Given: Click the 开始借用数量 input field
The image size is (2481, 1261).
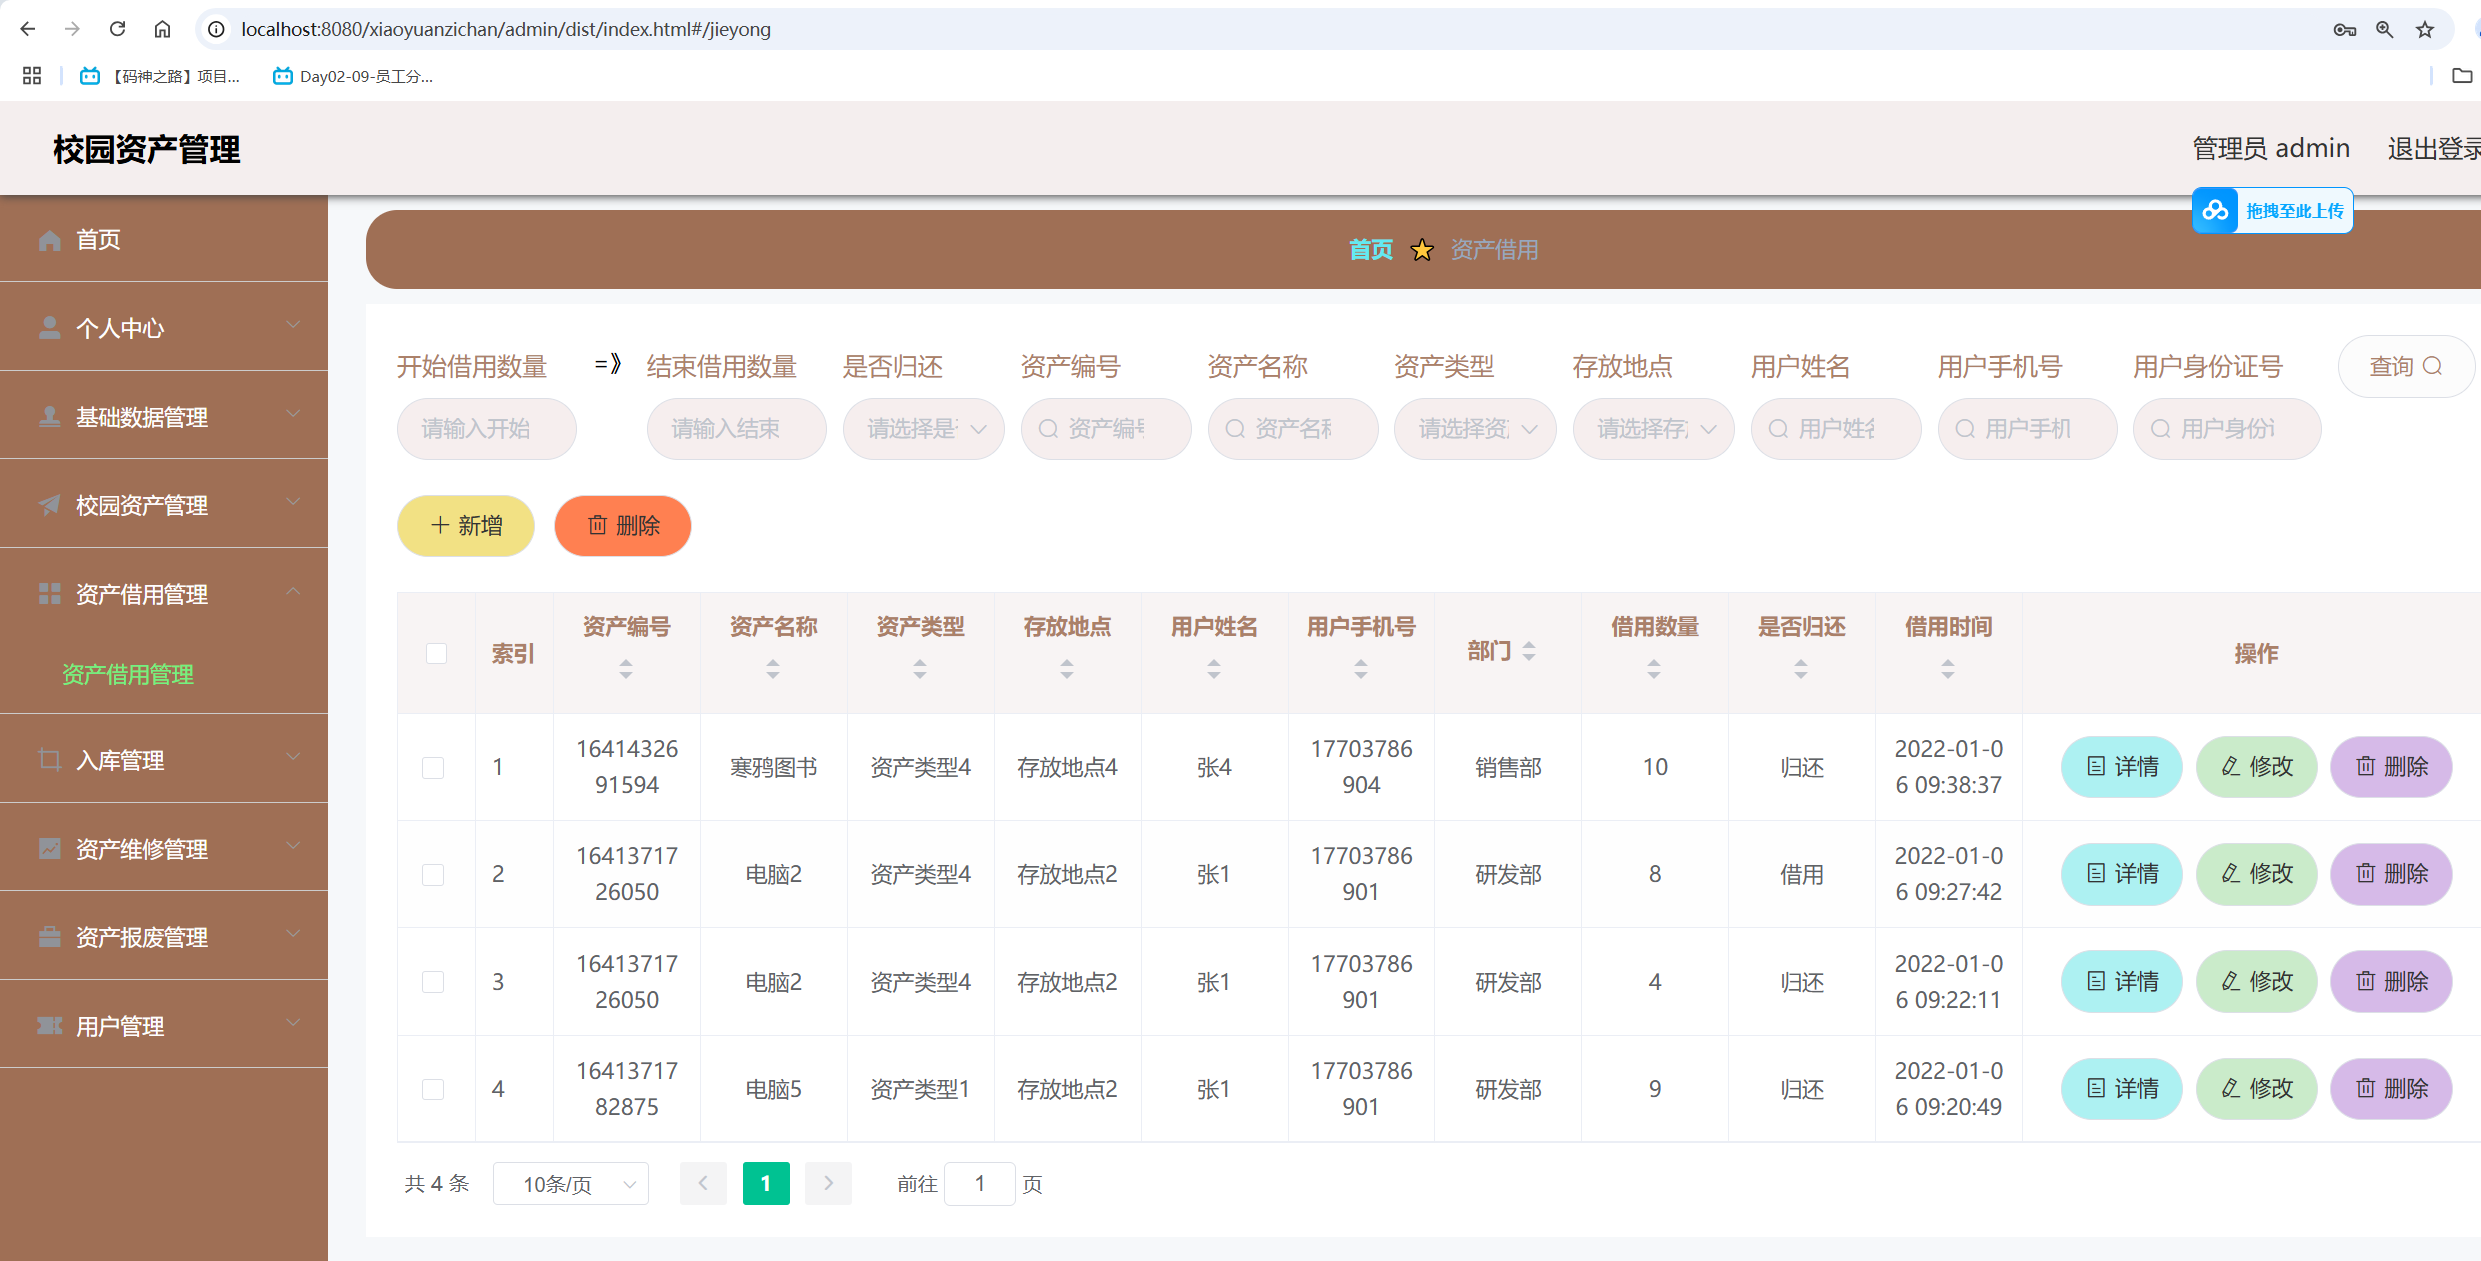Looking at the screenshot, I should tap(487, 429).
